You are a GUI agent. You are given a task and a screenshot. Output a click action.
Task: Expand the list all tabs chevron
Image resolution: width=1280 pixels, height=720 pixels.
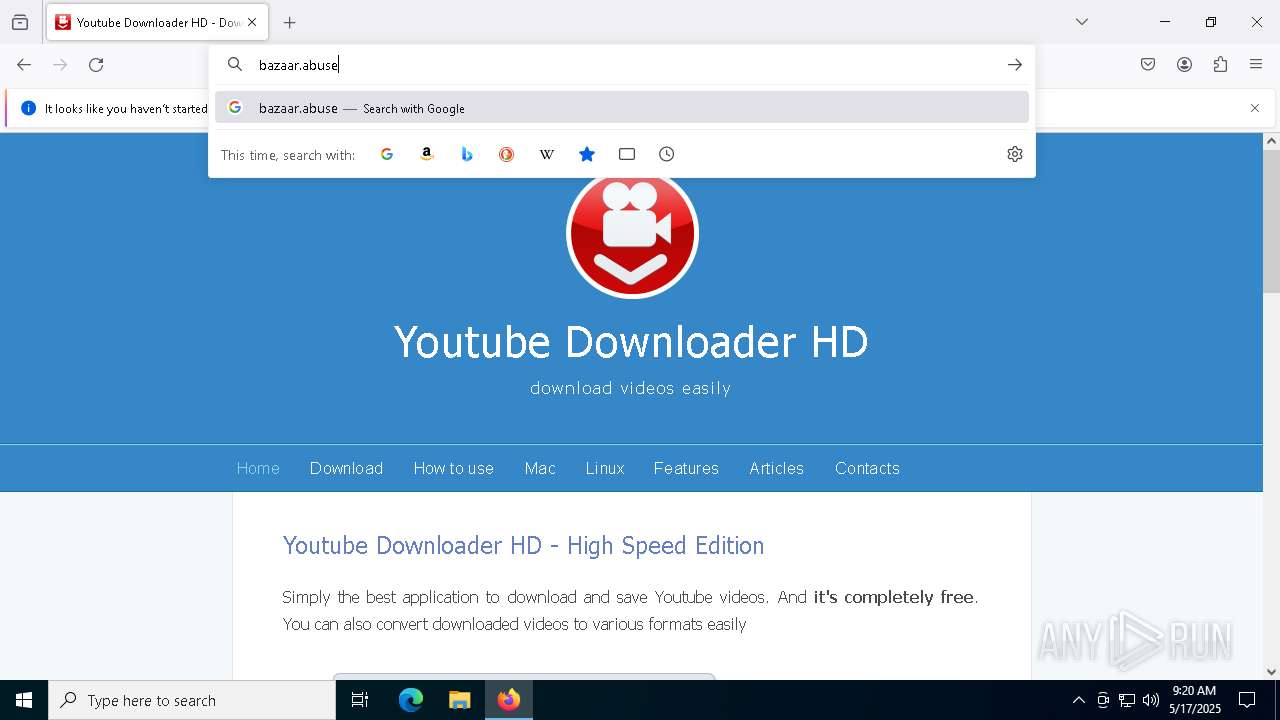(1082, 22)
